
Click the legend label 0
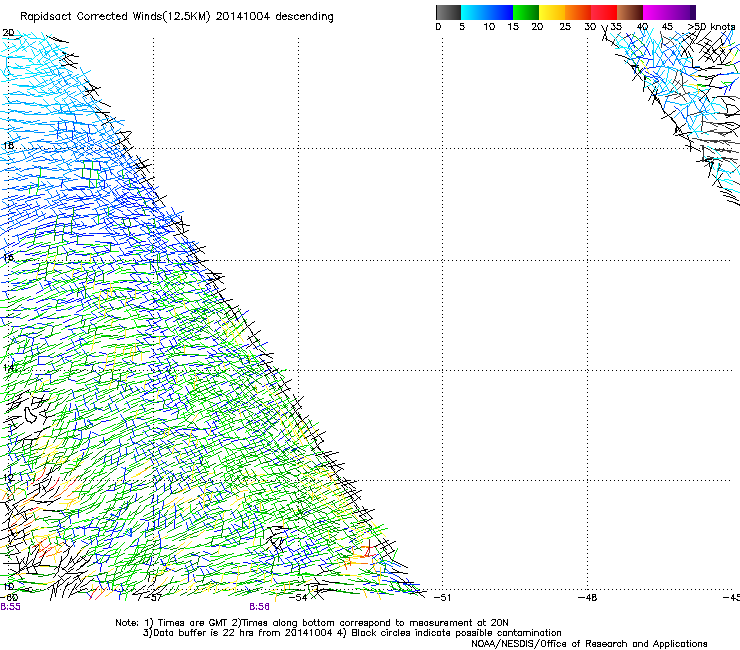click(438, 27)
